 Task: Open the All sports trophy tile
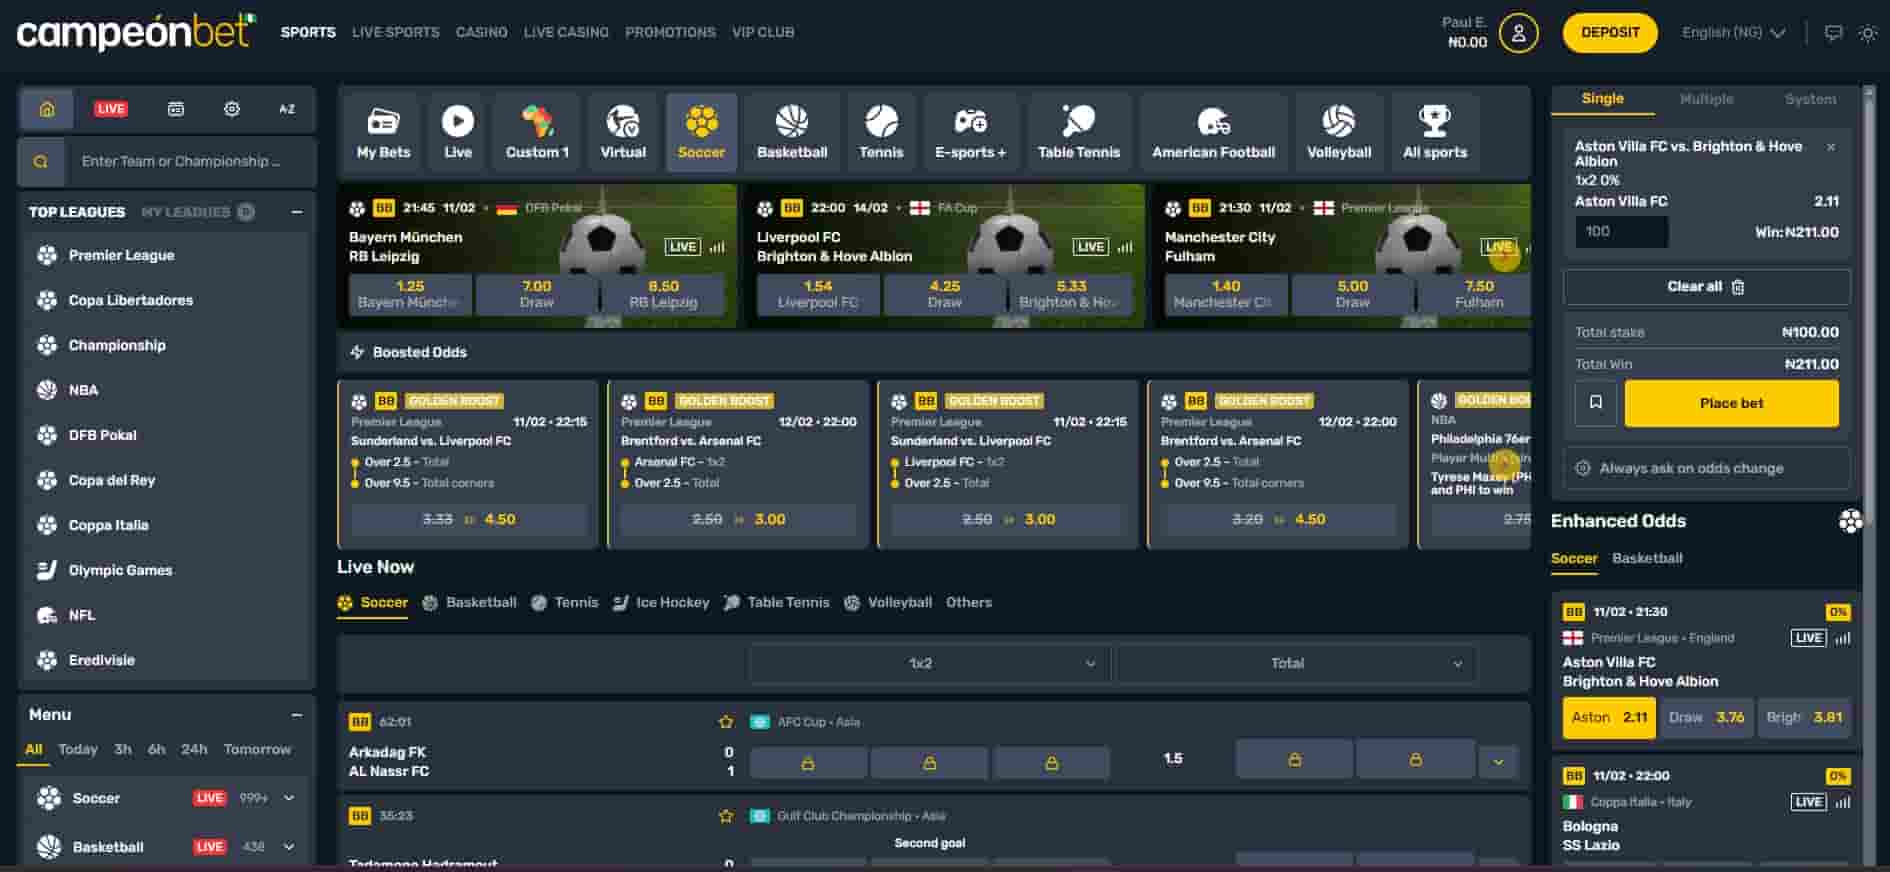(x=1435, y=132)
